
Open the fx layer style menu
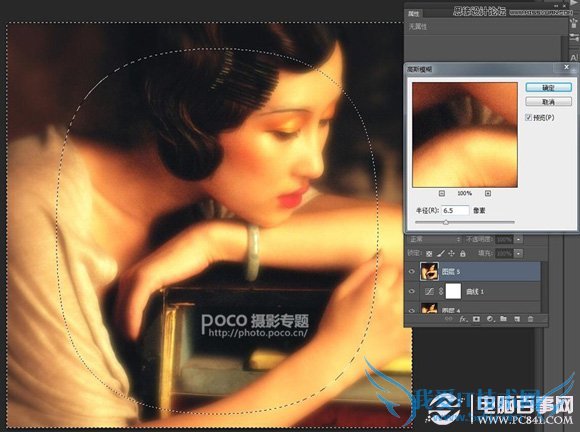pyautogui.click(x=463, y=319)
